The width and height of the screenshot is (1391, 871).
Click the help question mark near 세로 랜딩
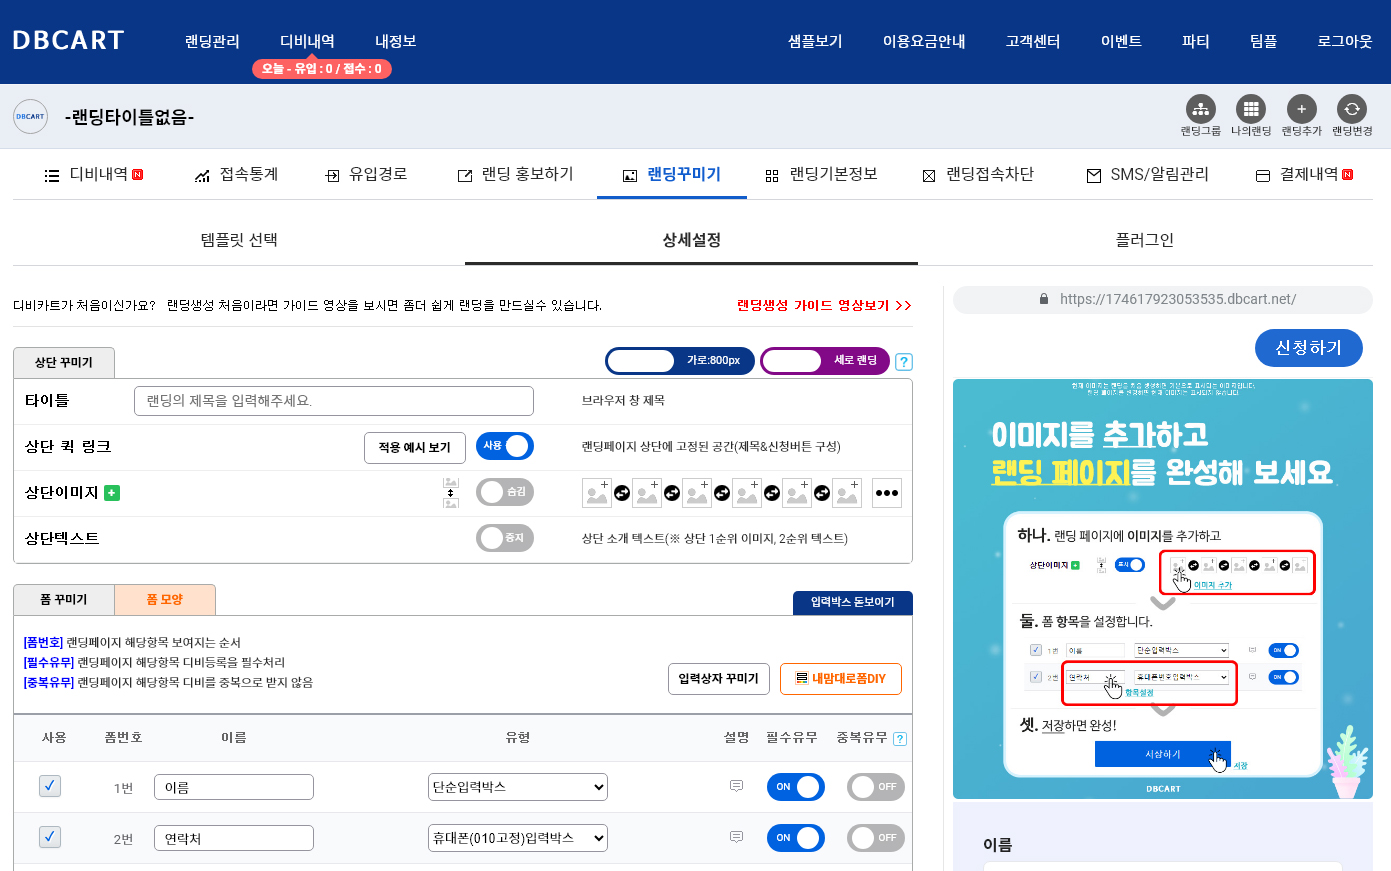point(904,362)
